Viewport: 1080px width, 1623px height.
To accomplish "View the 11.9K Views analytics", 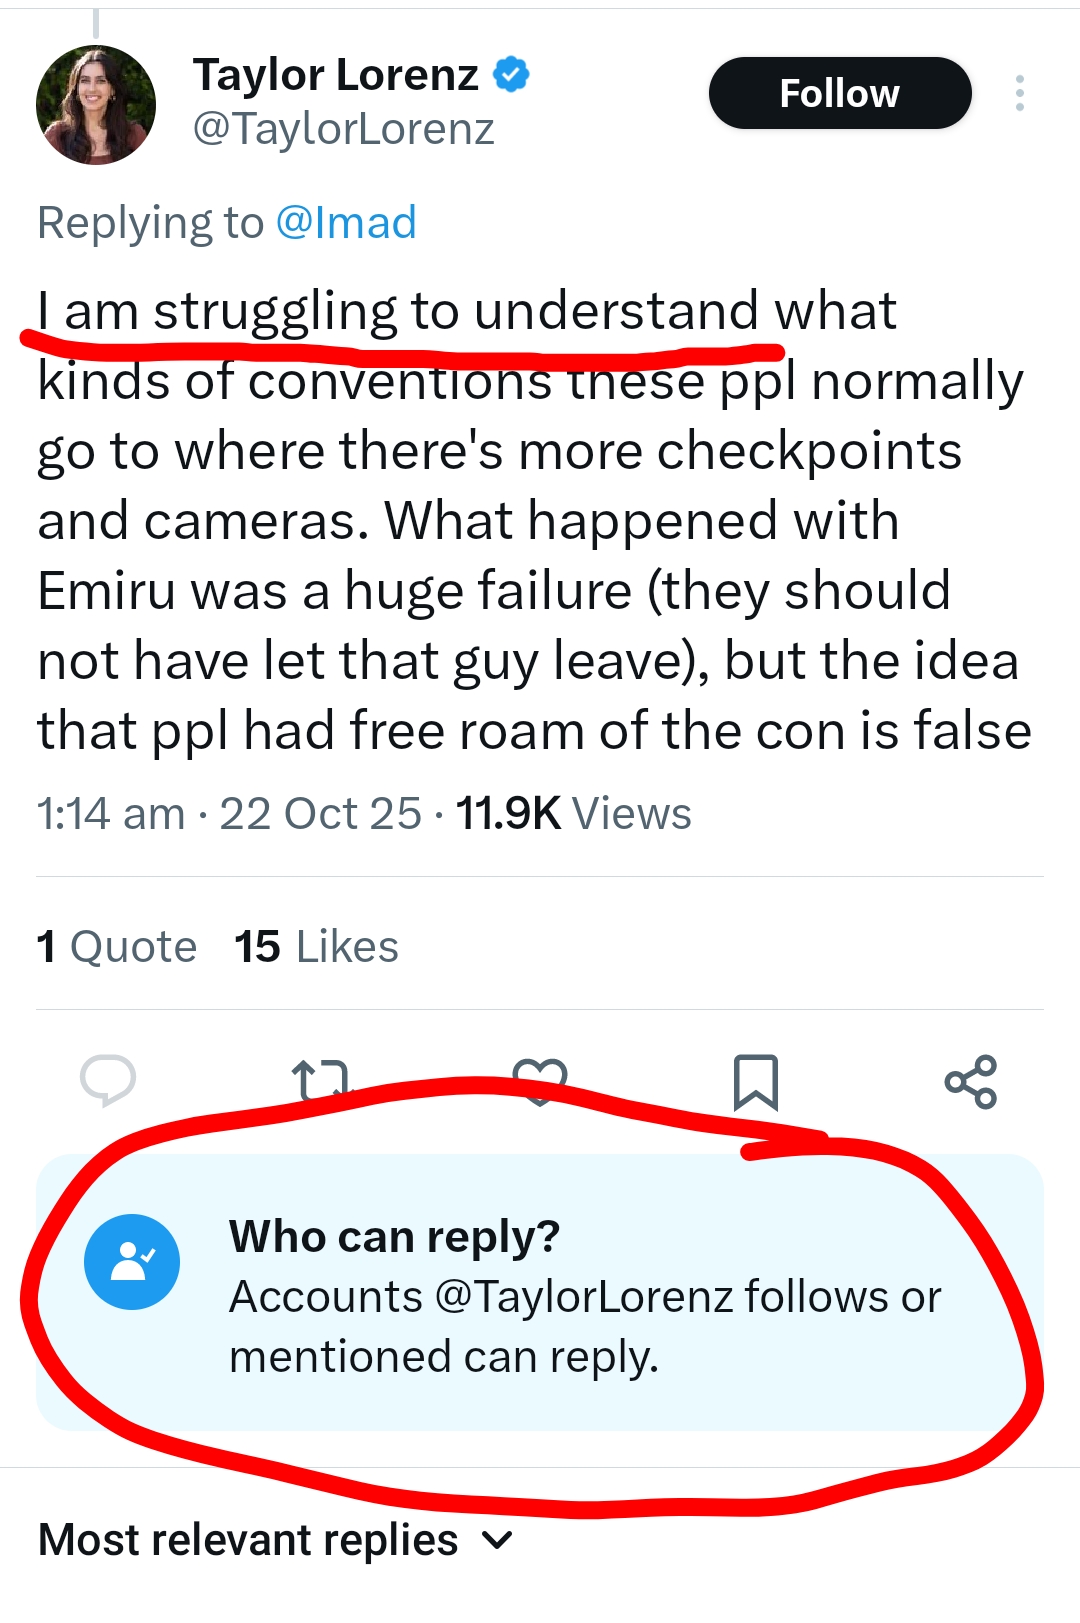I will click(x=573, y=814).
